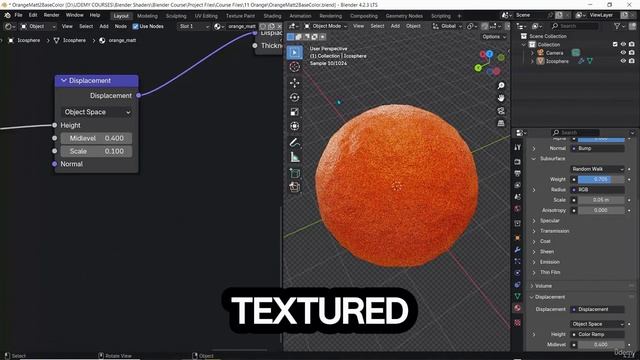Select the Measure tool
This screenshot has height=360, width=640.
(294, 157)
